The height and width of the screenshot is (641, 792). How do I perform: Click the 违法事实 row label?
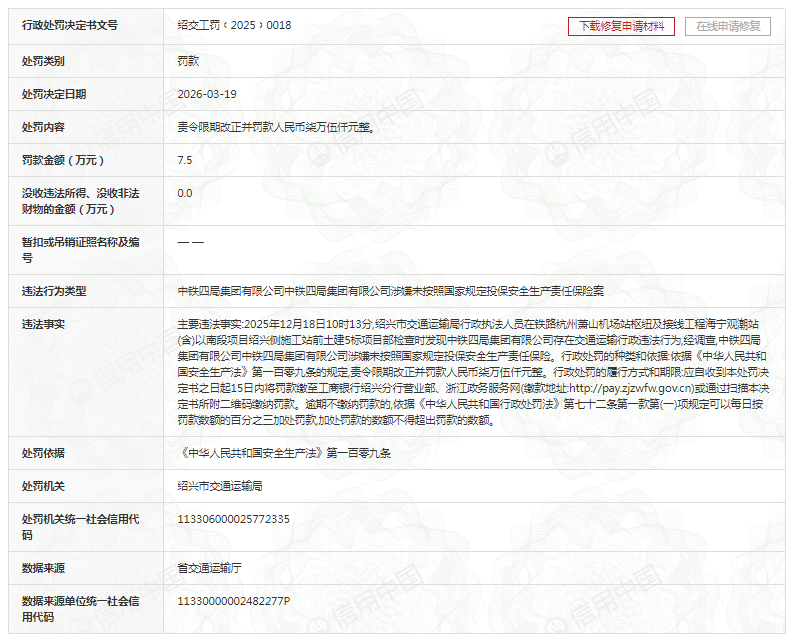pyautogui.click(x=43, y=324)
